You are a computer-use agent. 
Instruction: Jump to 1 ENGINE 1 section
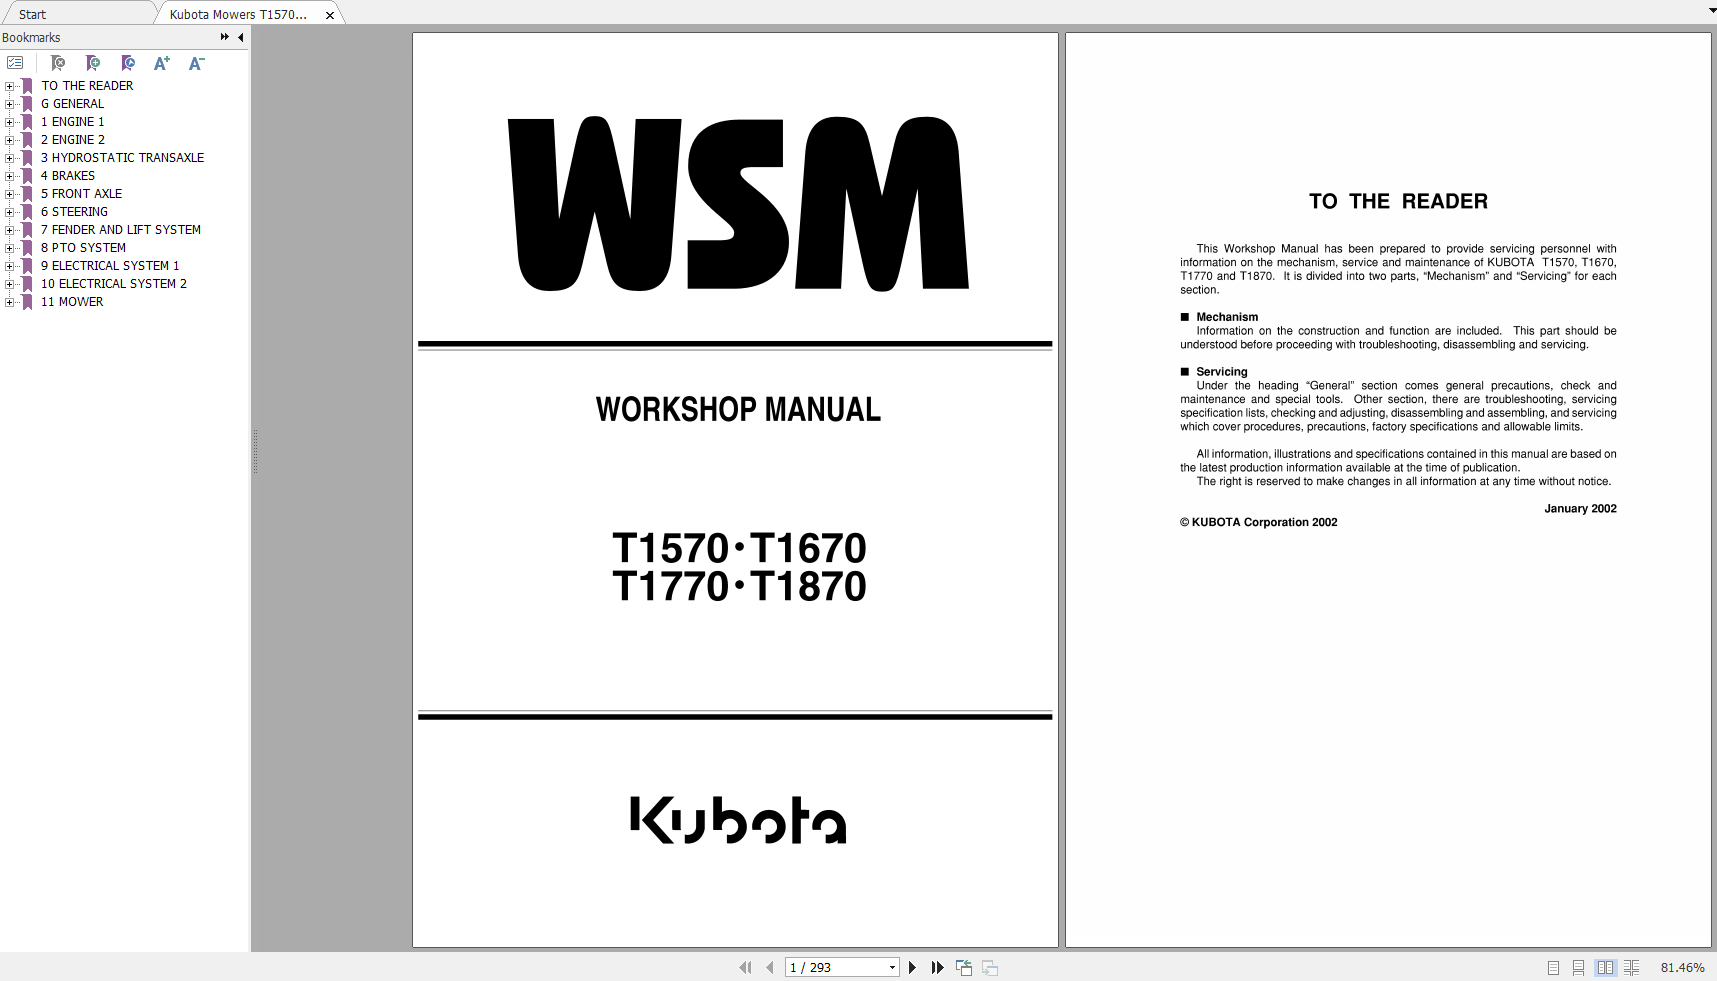pos(72,122)
